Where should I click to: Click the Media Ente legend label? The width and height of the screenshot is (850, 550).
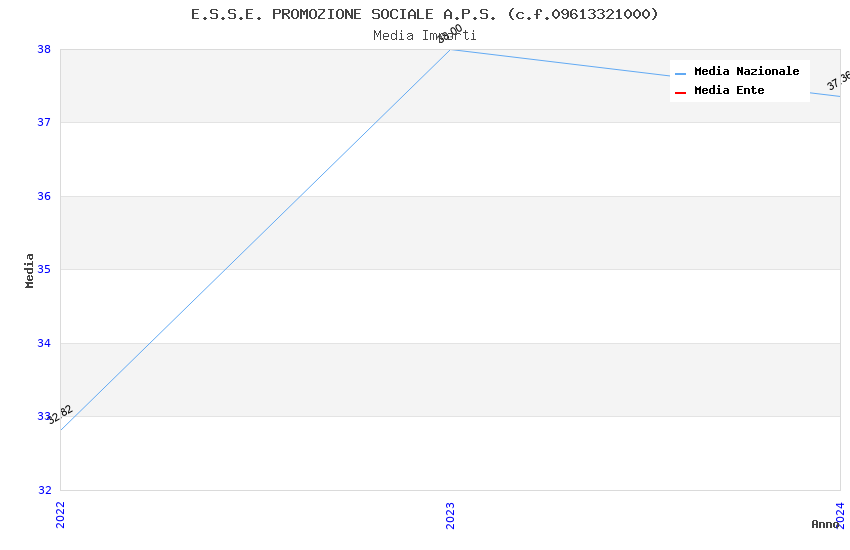[729, 90]
